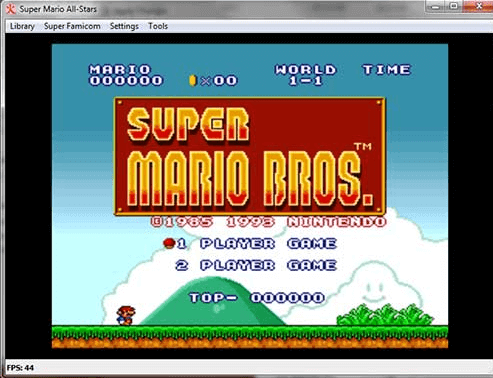Click the MARIO score counter
This screenshot has width=493, height=378.
[126, 75]
